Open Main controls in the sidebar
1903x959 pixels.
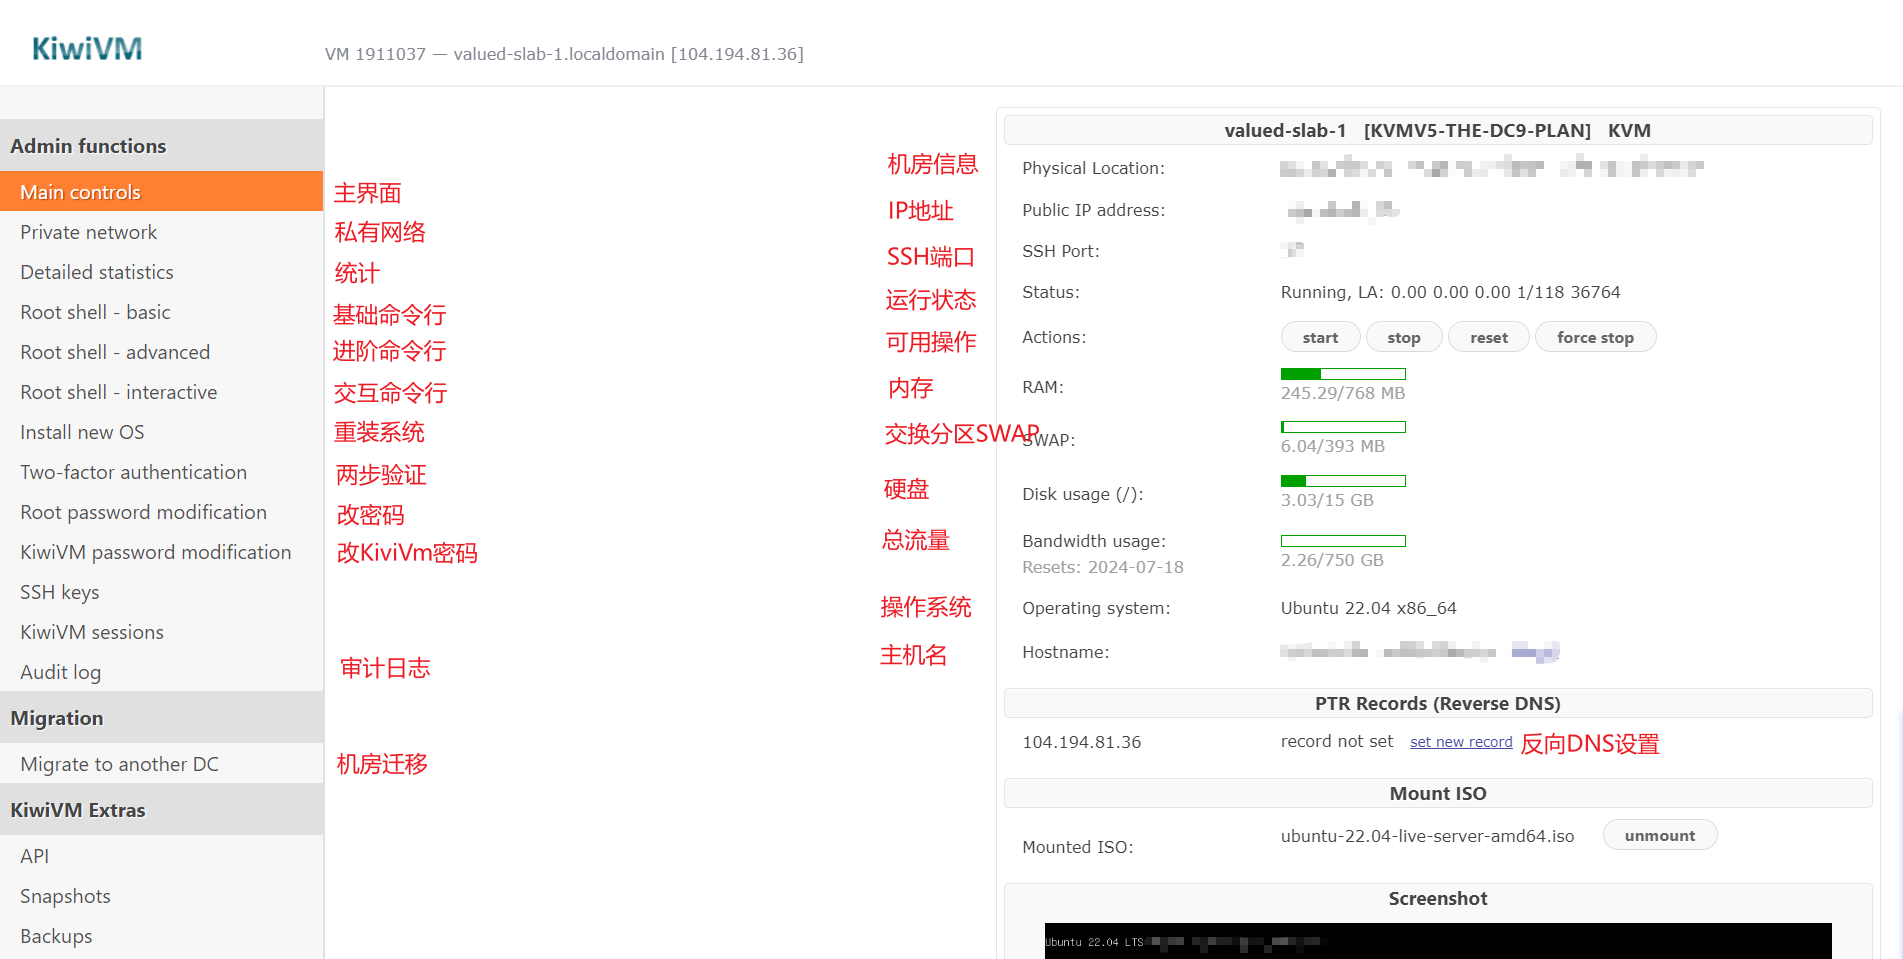[80, 192]
